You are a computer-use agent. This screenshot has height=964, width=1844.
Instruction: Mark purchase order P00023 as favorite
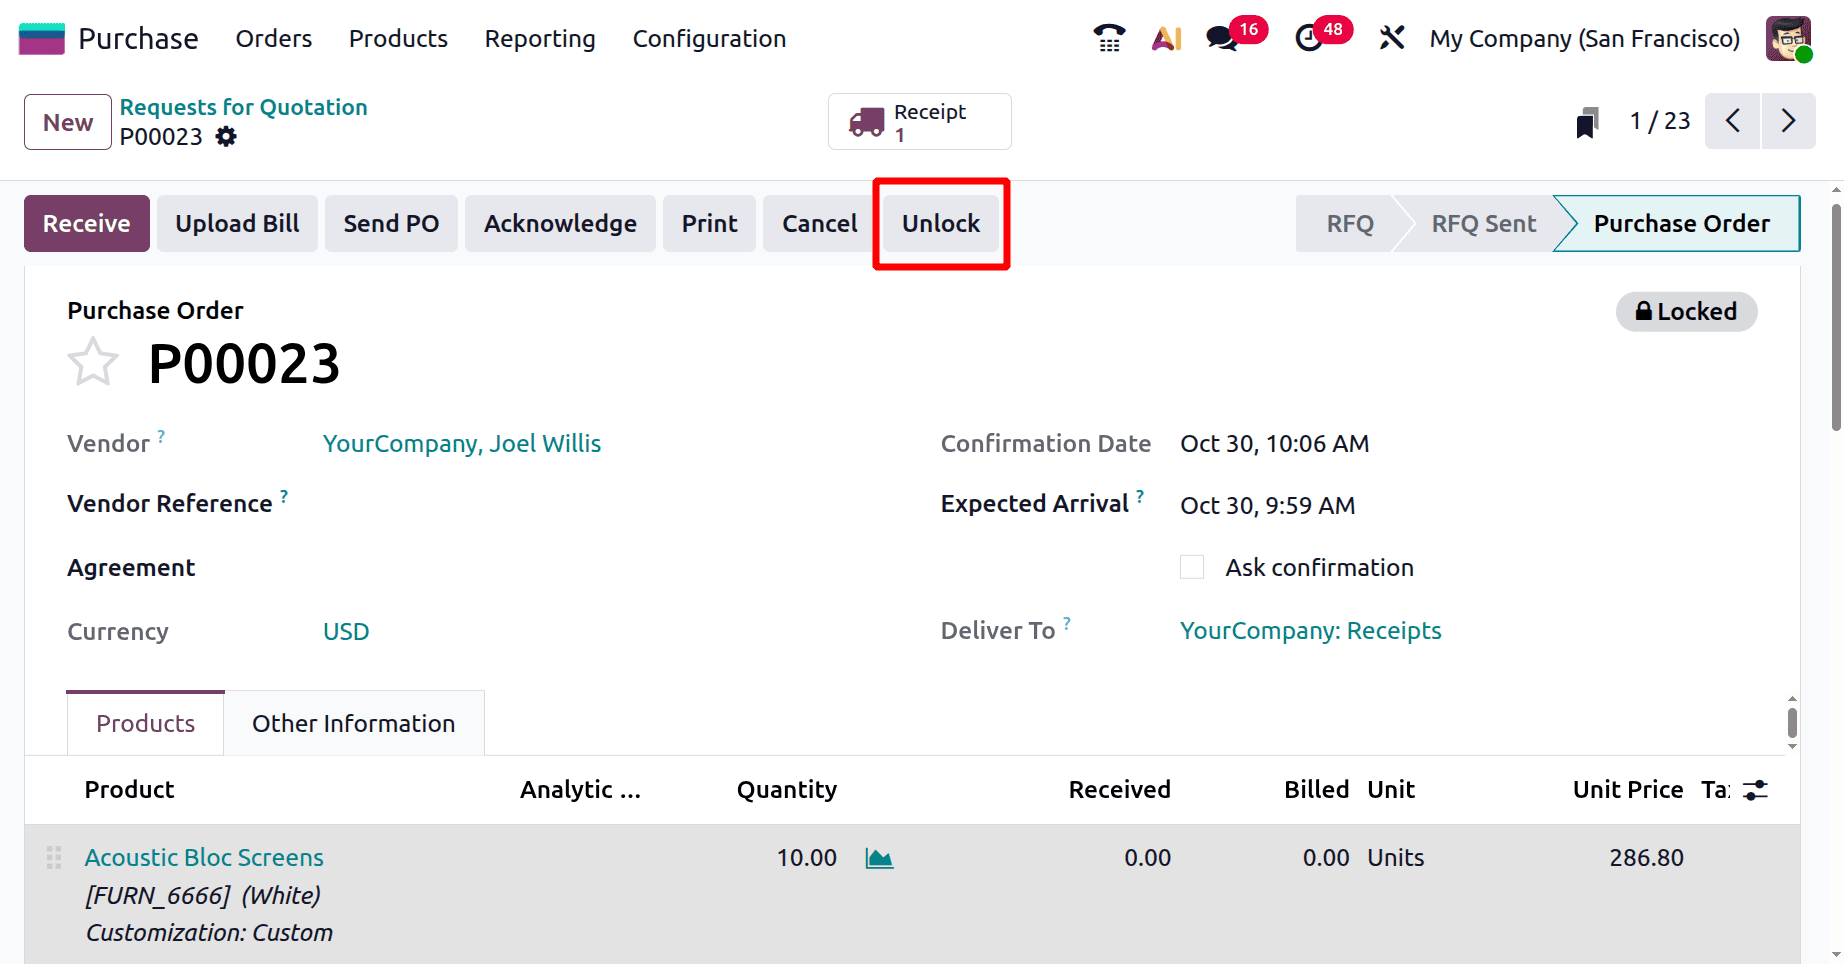(x=92, y=362)
